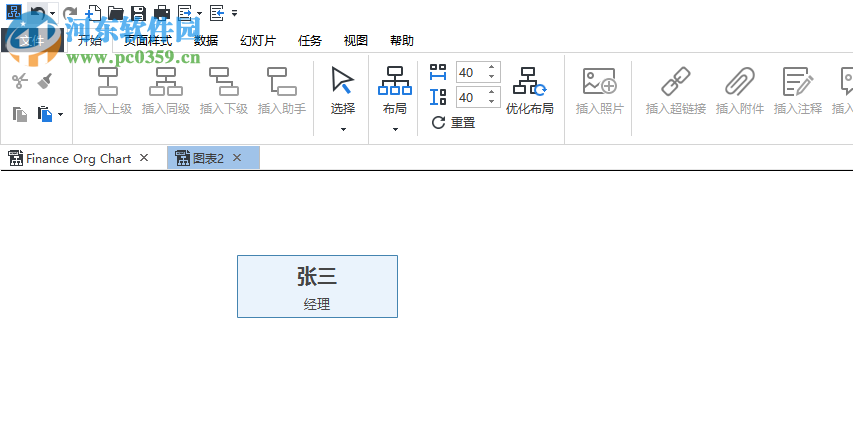Viewport: 853px width, 443px height.
Task: Open the 文件 menu
Action: [x=32, y=40]
